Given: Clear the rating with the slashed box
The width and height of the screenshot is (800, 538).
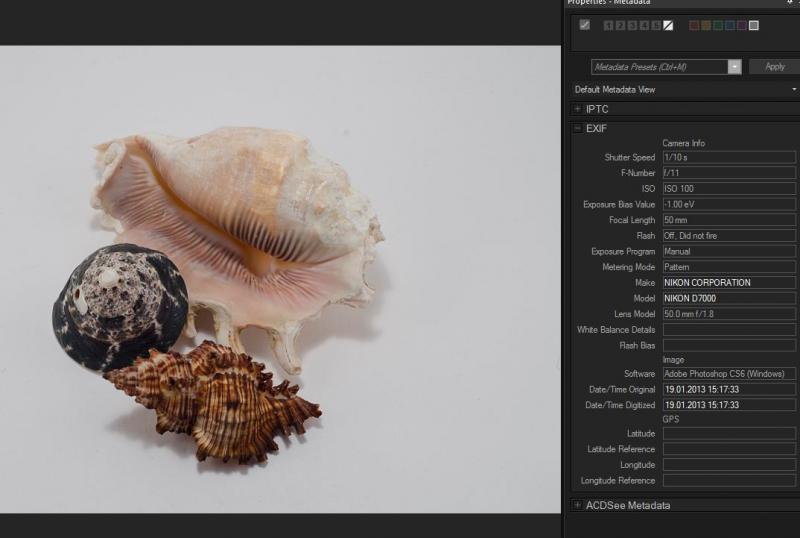Looking at the screenshot, I should tap(668, 26).
